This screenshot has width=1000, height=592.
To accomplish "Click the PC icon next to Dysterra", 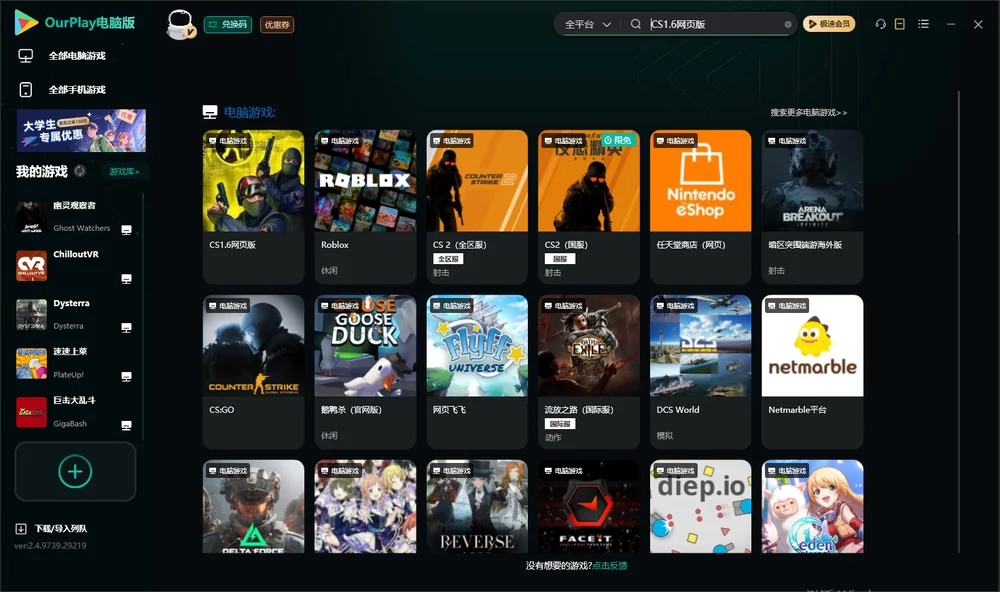I will 126,328.
